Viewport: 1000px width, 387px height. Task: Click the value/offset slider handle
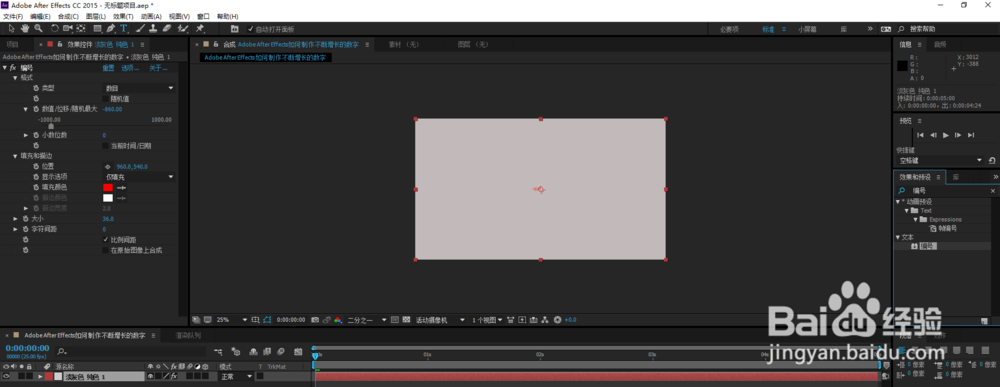(x=51, y=126)
